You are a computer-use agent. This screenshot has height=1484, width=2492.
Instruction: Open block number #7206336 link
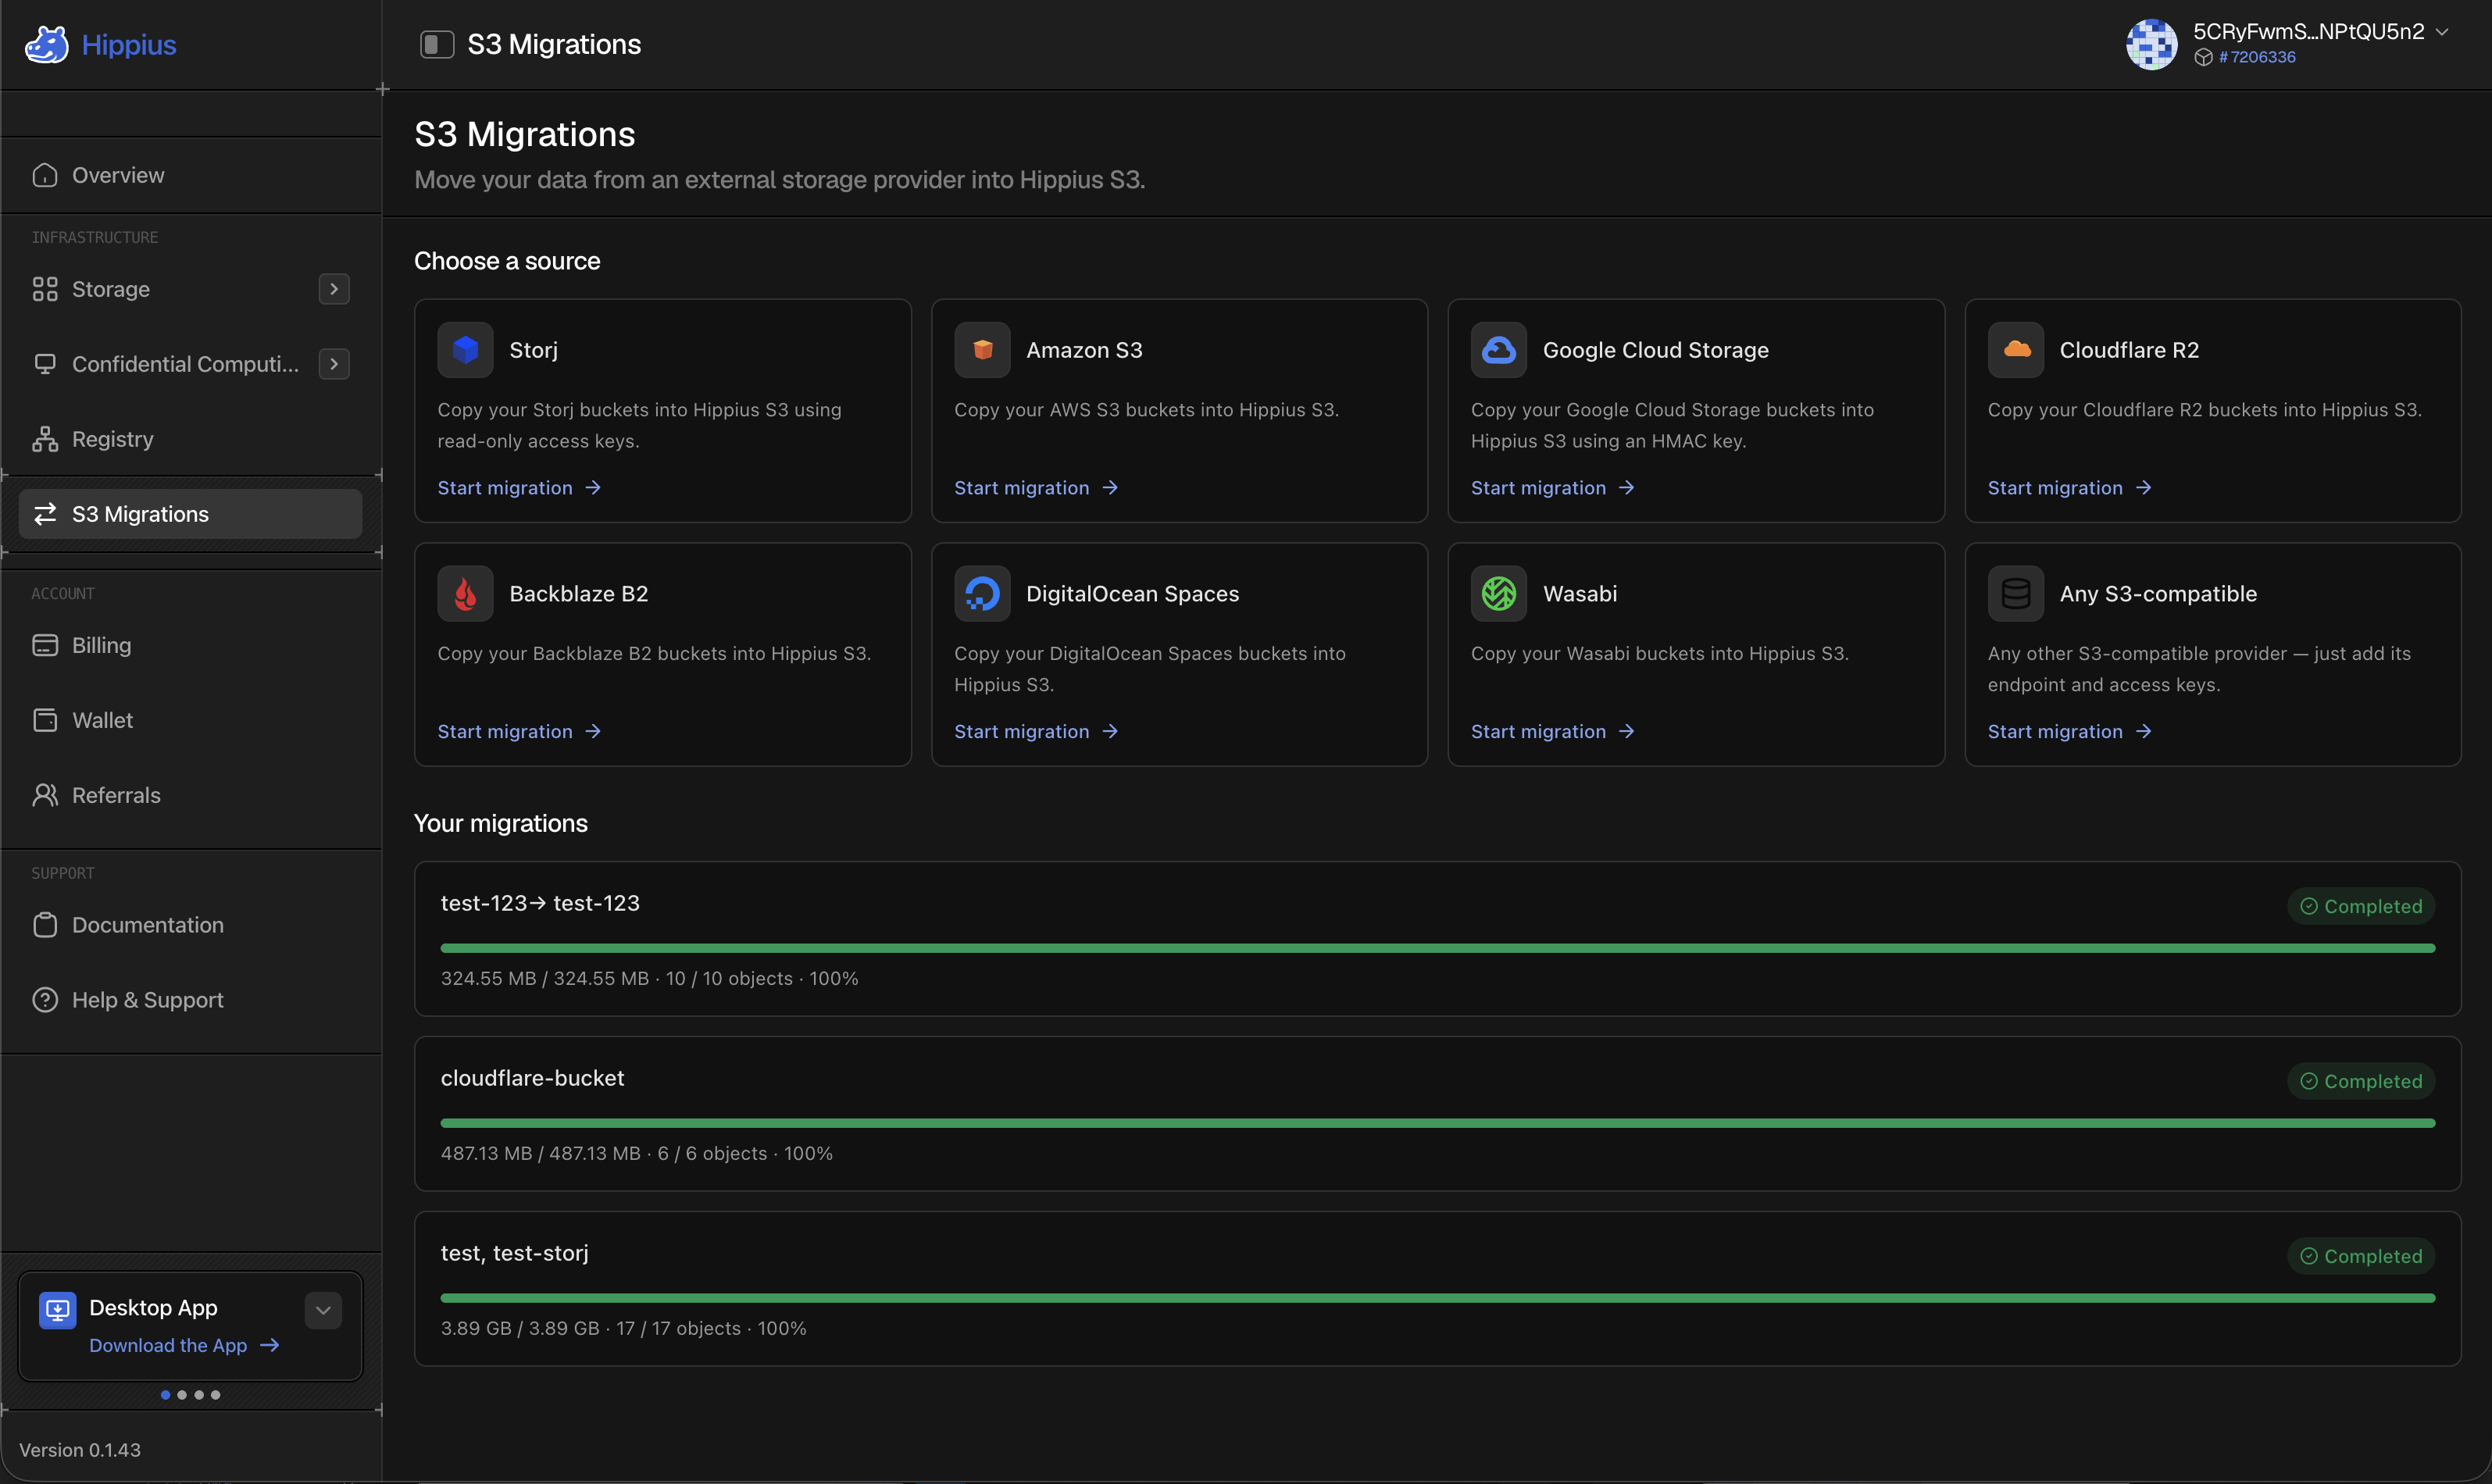coord(2256,57)
